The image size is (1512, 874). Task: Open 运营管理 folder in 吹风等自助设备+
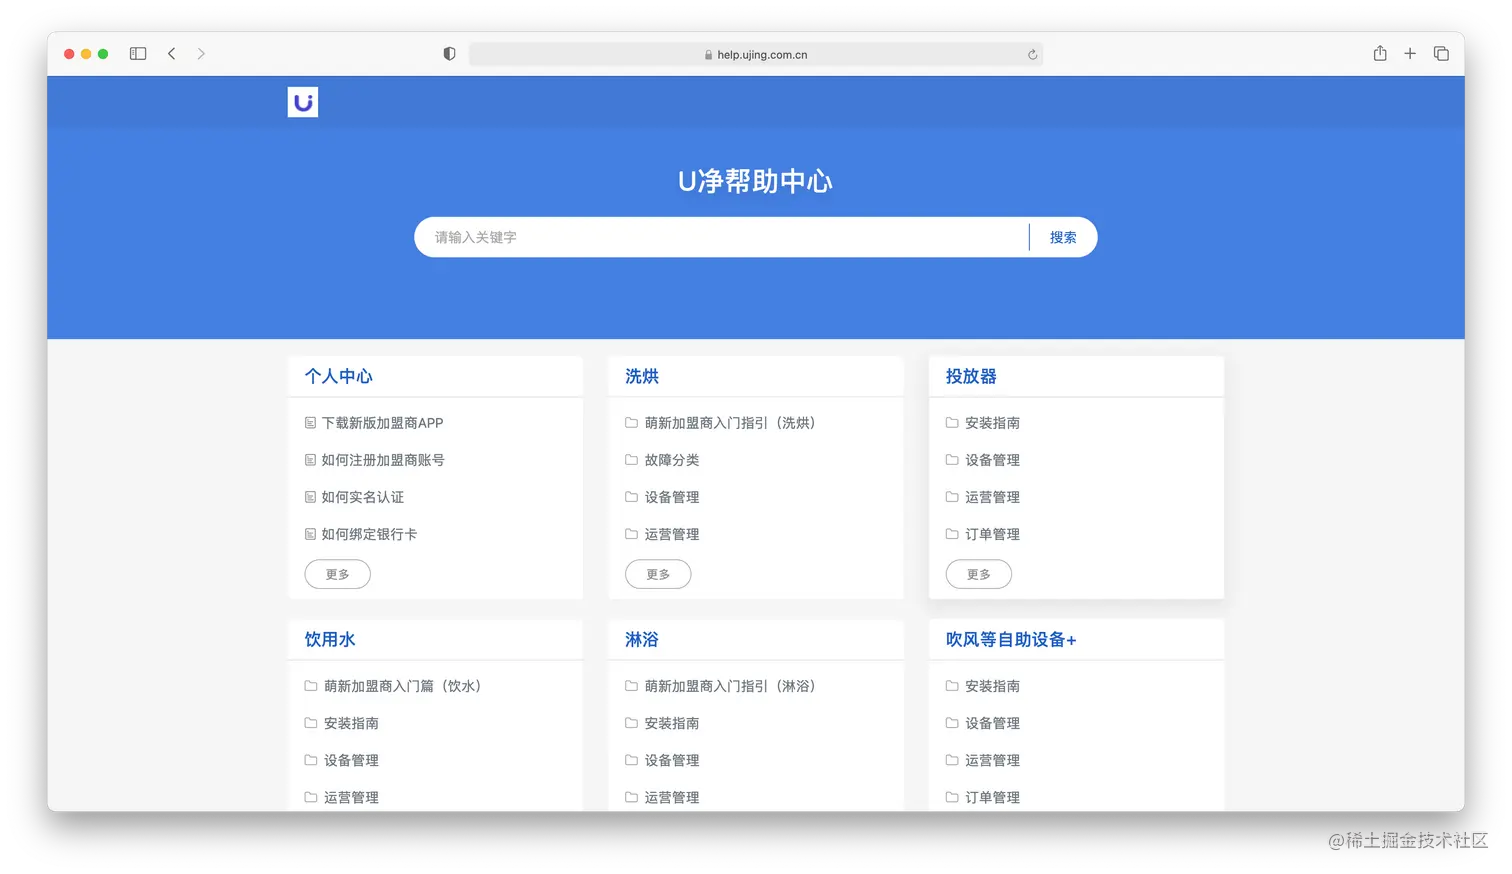tap(993, 760)
